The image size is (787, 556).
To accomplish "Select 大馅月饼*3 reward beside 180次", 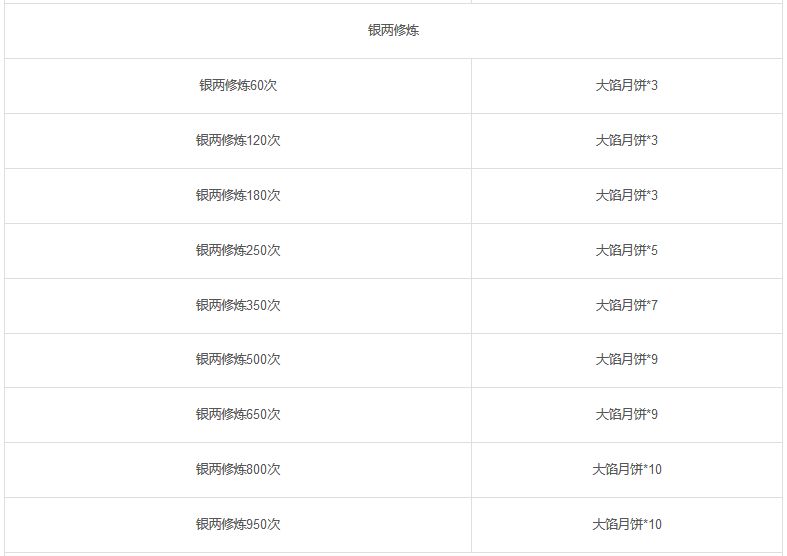I will [x=626, y=195].
